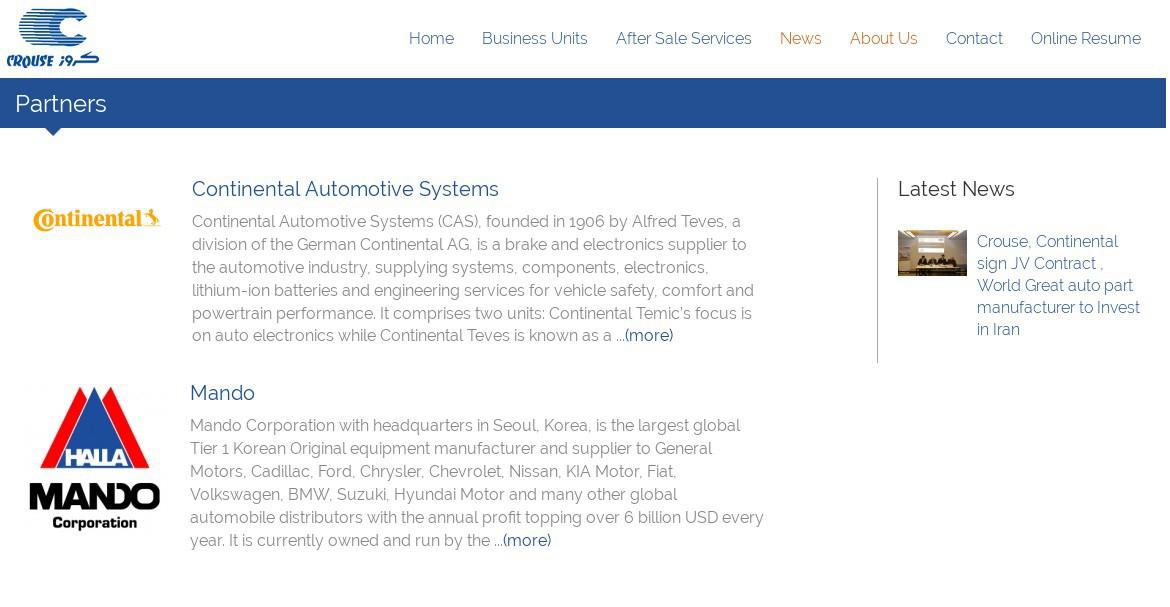Viewport: 1170px width, 607px height.
Task: Click the Halla Mando Corporation logo
Action: 94,459
